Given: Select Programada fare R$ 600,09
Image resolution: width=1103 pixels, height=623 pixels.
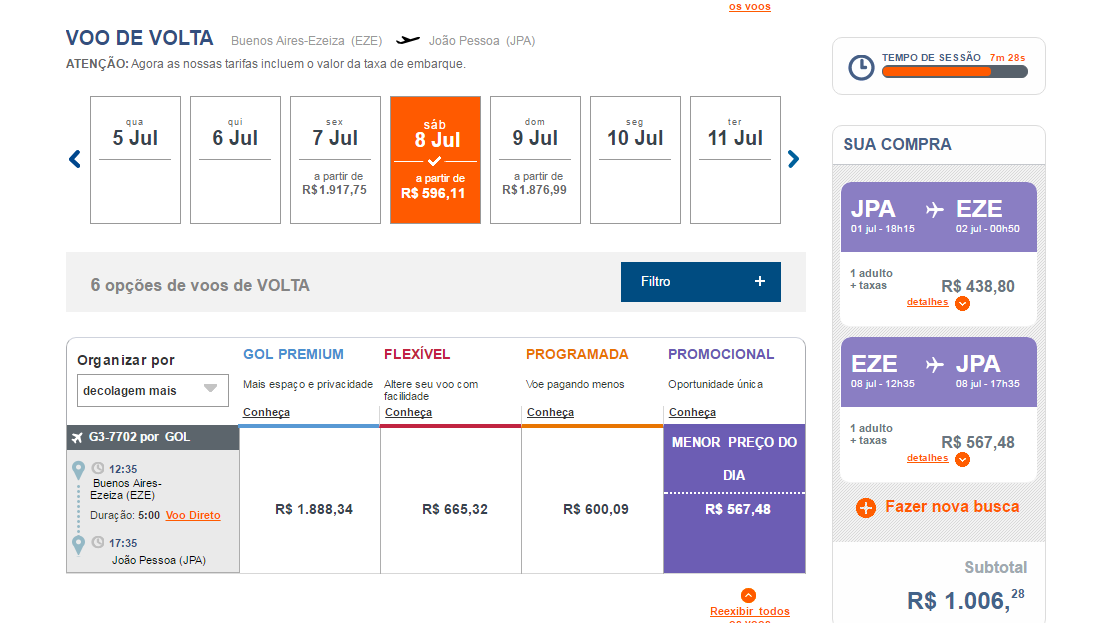Looking at the screenshot, I should (596, 509).
